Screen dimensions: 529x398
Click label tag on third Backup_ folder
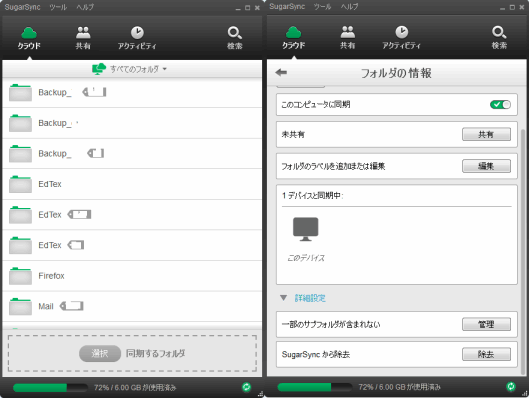[x=95, y=153]
